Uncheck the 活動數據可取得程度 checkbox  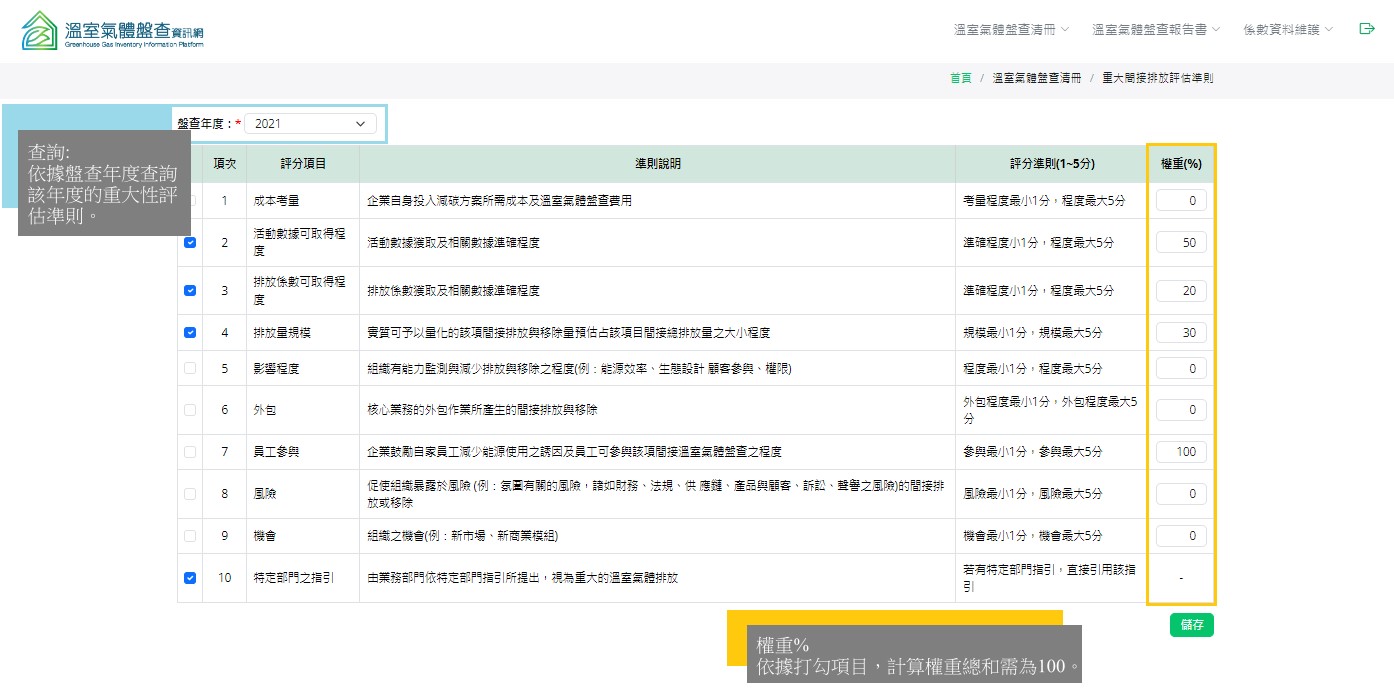tap(190, 242)
